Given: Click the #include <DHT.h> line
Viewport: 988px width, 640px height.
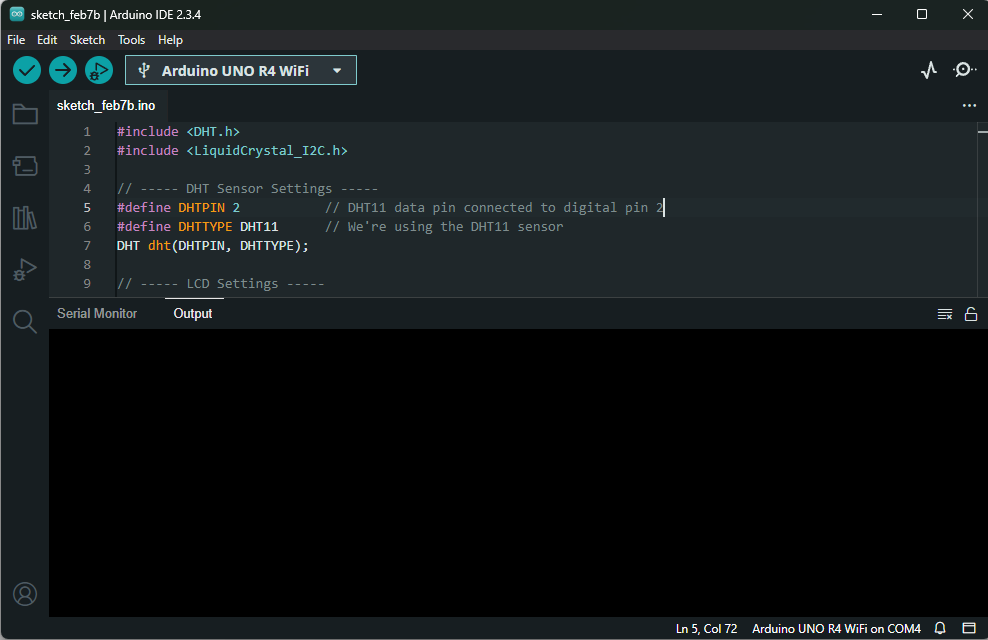Looking at the screenshot, I should (178, 132).
